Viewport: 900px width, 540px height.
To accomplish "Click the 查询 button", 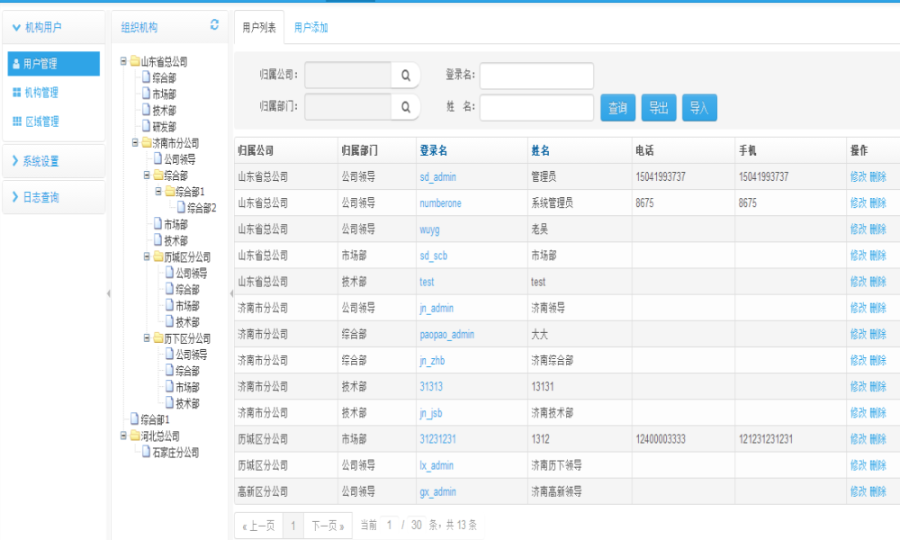I will [618, 107].
